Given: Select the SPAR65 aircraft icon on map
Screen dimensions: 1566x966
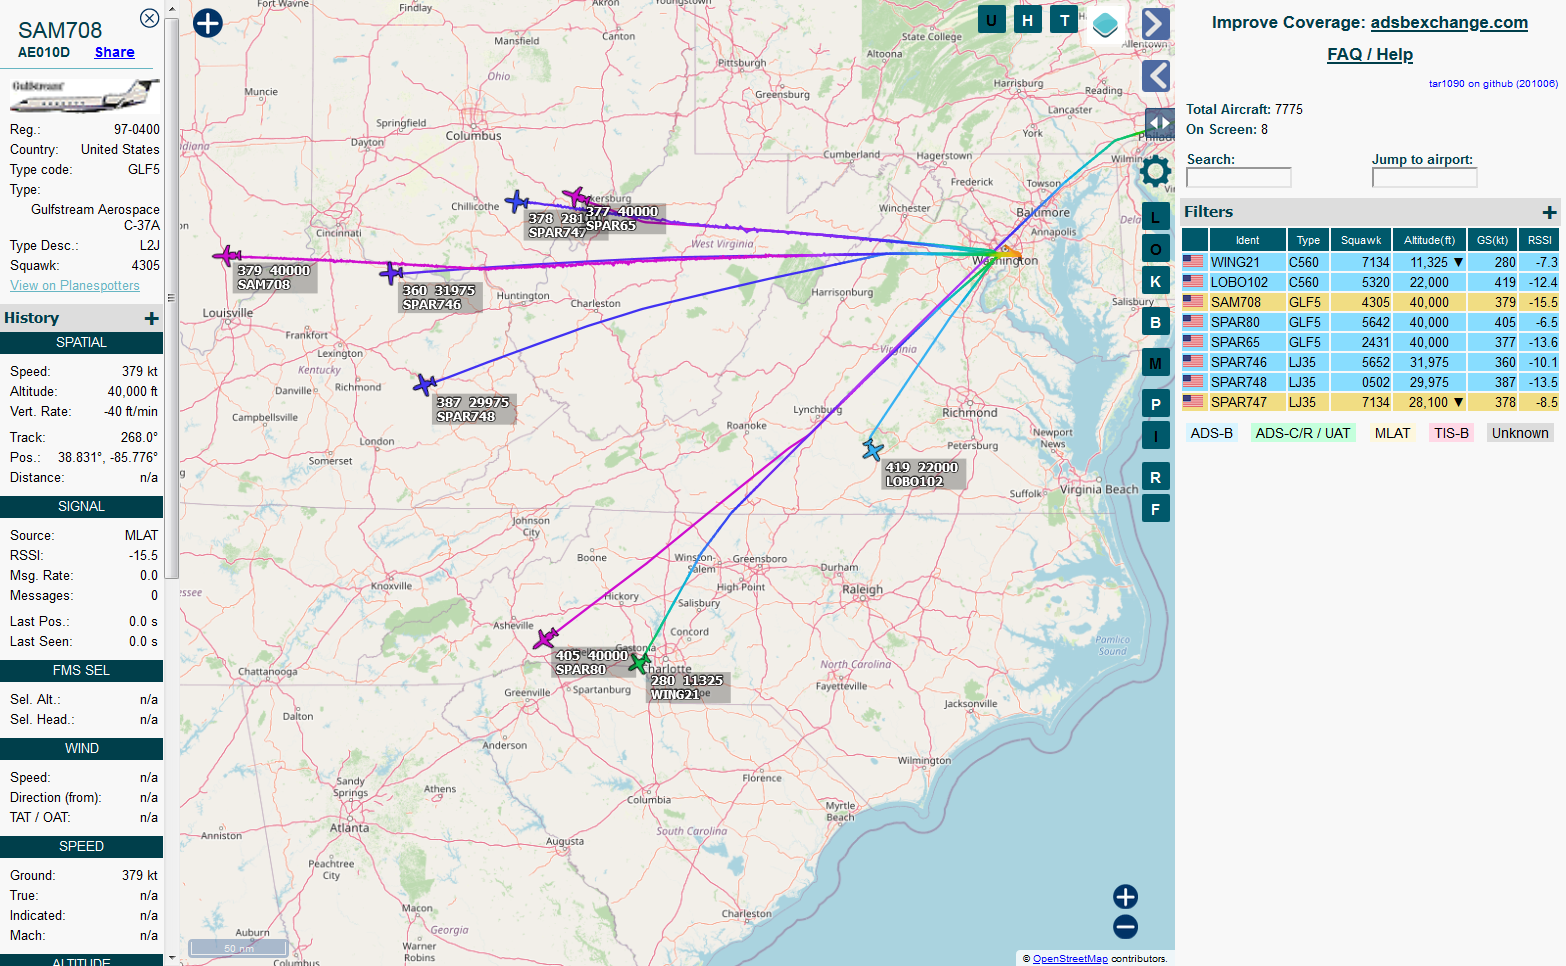Looking at the screenshot, I should coord(574,196).
